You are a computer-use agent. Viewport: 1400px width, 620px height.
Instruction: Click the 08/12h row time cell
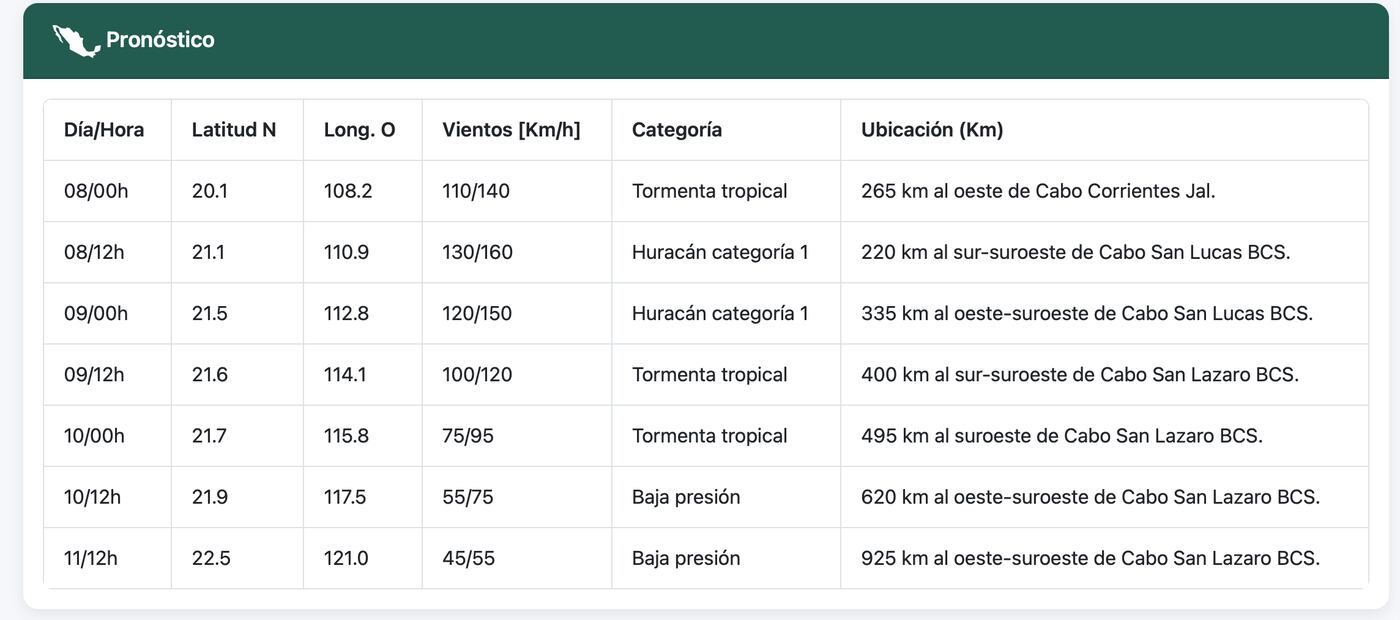94,252
